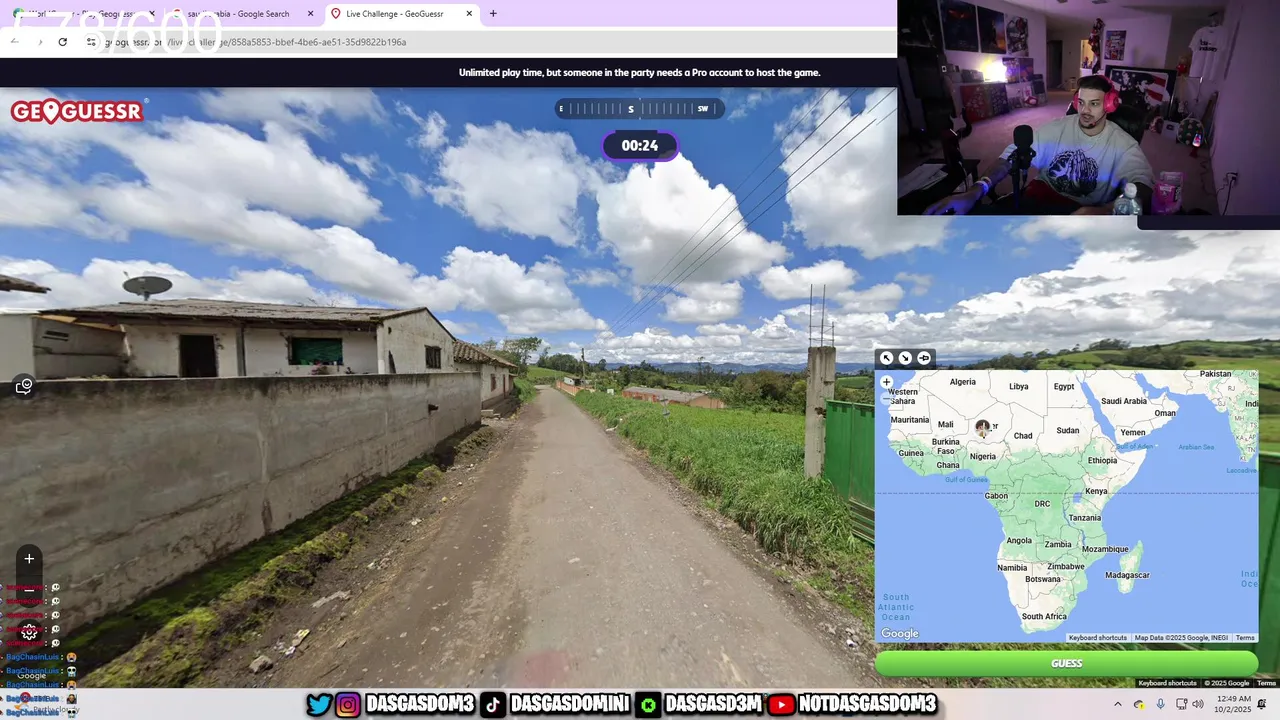Click Tanzania label on the map
The height and width of the screenshot is (720, 1280).
(x=1085, y=518)
